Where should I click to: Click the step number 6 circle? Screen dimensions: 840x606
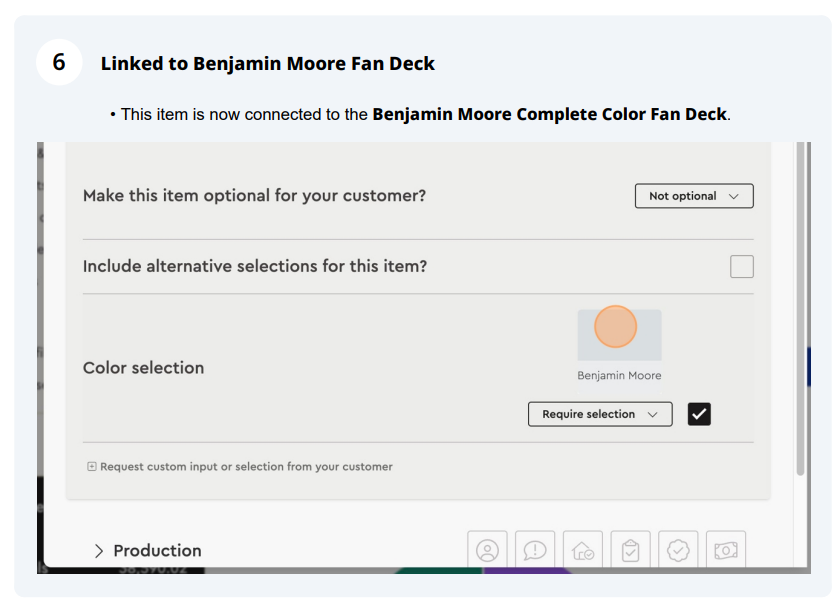pyautogui.click(x=59, y=62)
